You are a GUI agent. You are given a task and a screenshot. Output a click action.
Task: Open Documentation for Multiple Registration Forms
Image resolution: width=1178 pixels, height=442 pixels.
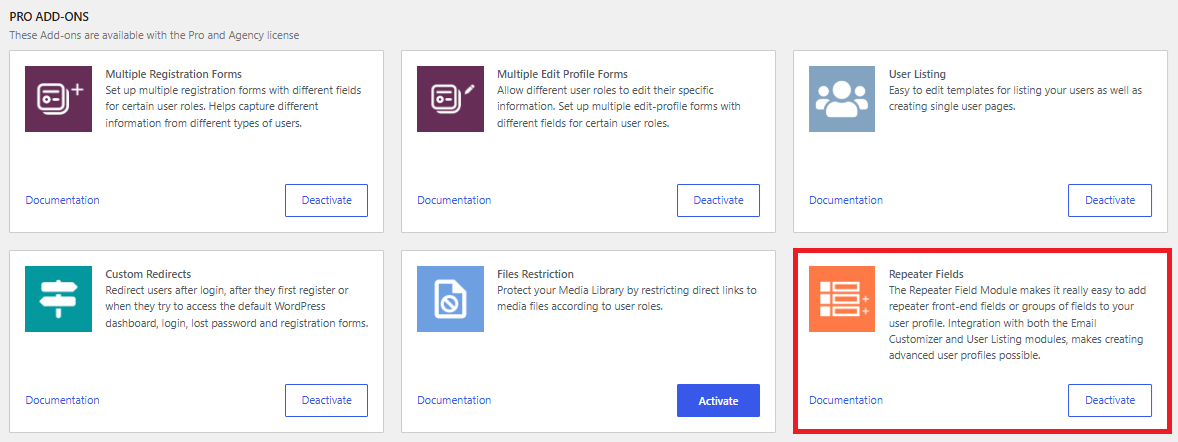coord(62,200)
